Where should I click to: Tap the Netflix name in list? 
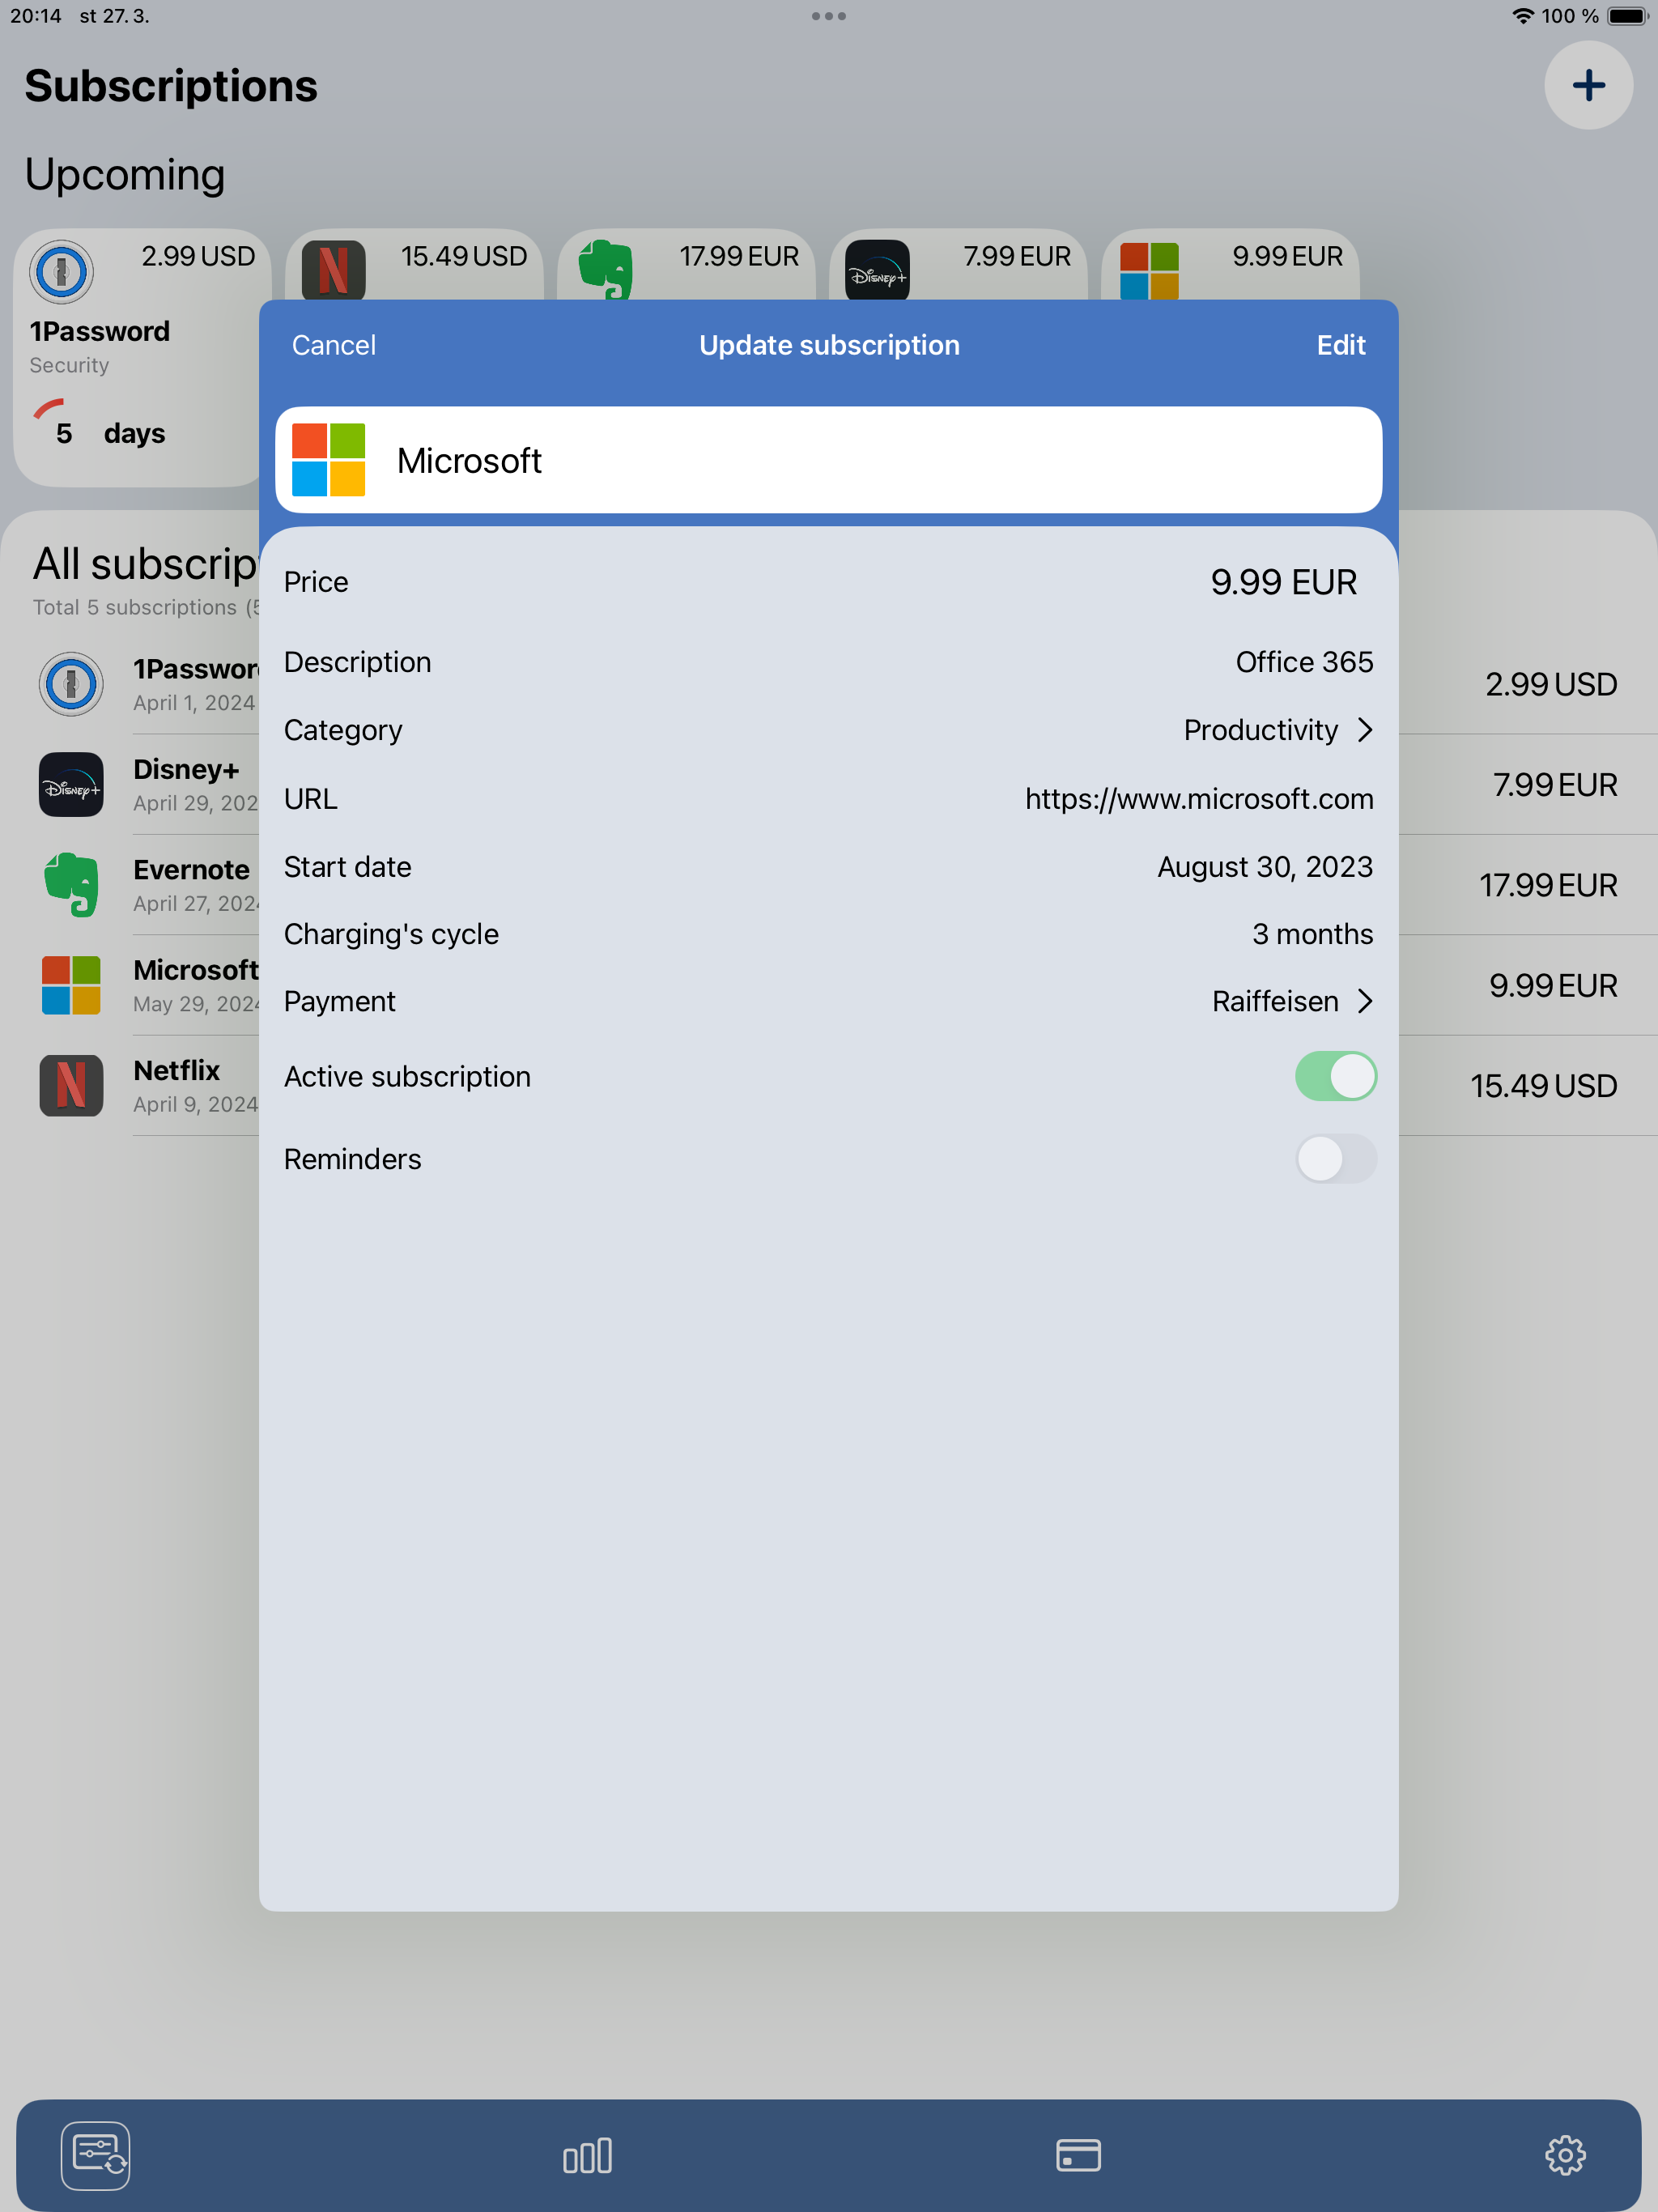click(x=176, y=1070)
